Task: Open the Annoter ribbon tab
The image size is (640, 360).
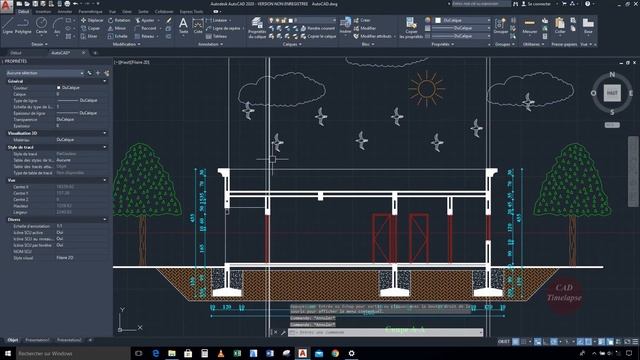Action: pos(65,12)
